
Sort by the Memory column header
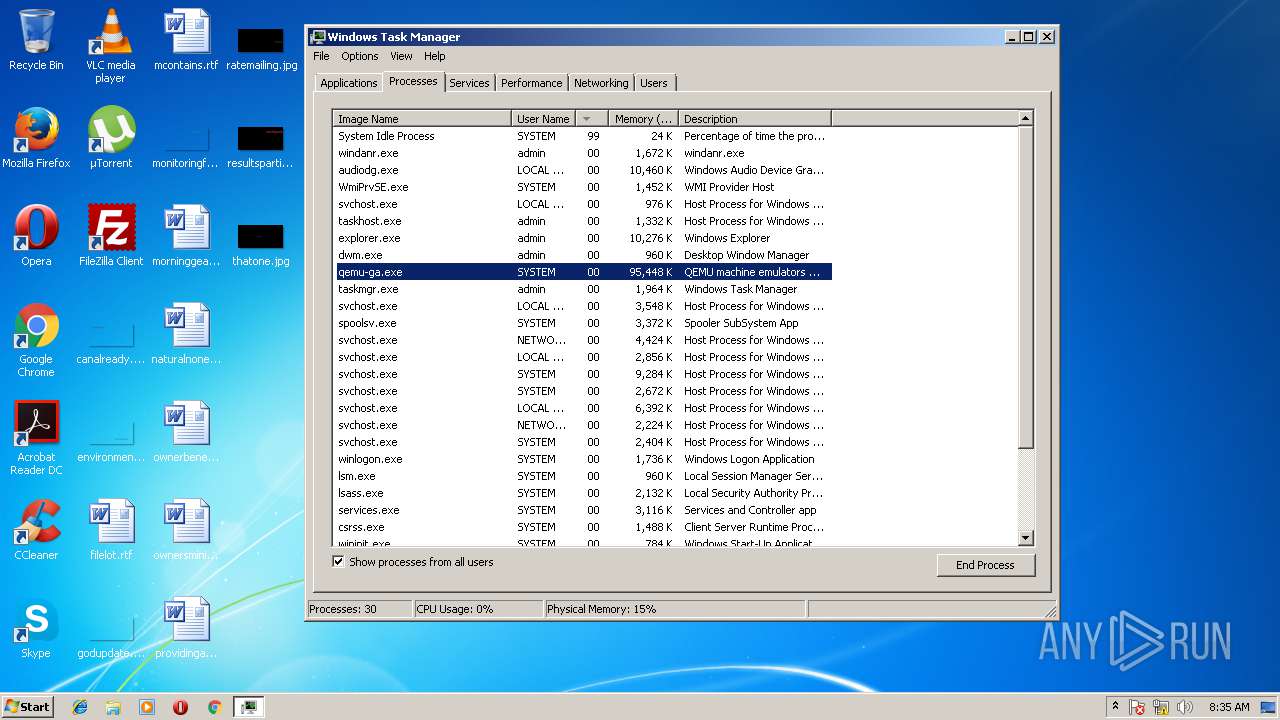pos(643,119)
